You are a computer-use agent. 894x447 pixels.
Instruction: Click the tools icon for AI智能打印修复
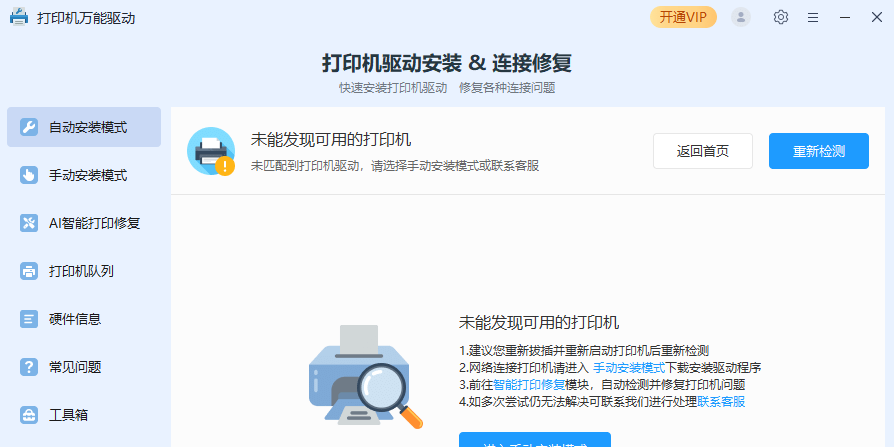[x=29, y=223]
